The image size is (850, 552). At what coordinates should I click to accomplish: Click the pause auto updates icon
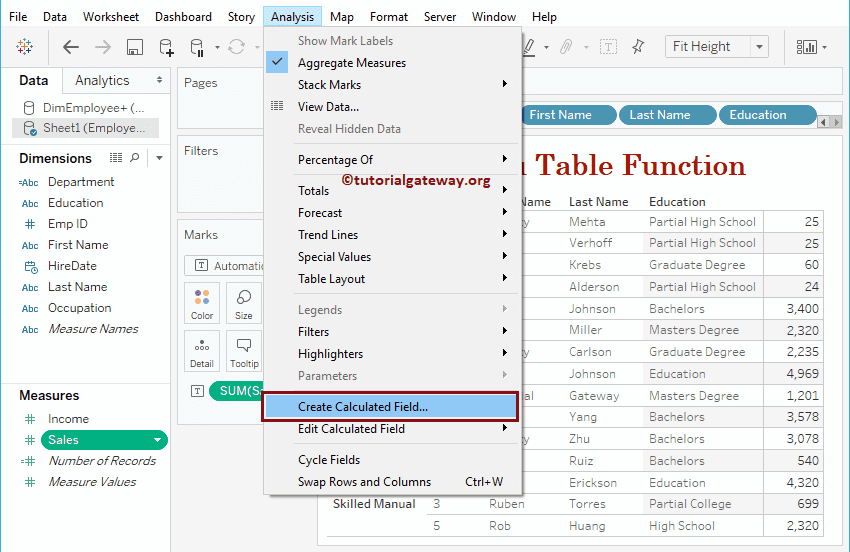coord(197,47)
